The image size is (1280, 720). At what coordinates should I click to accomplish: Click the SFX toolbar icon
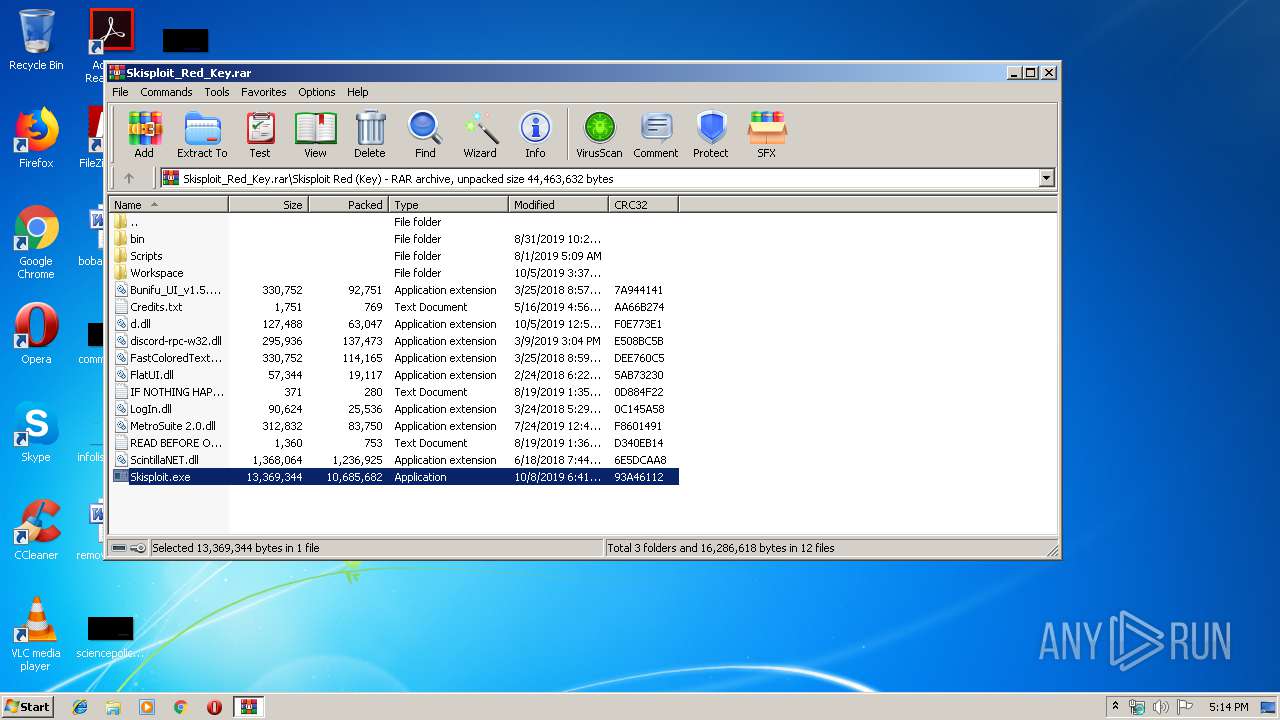click(x=767, y=134)
